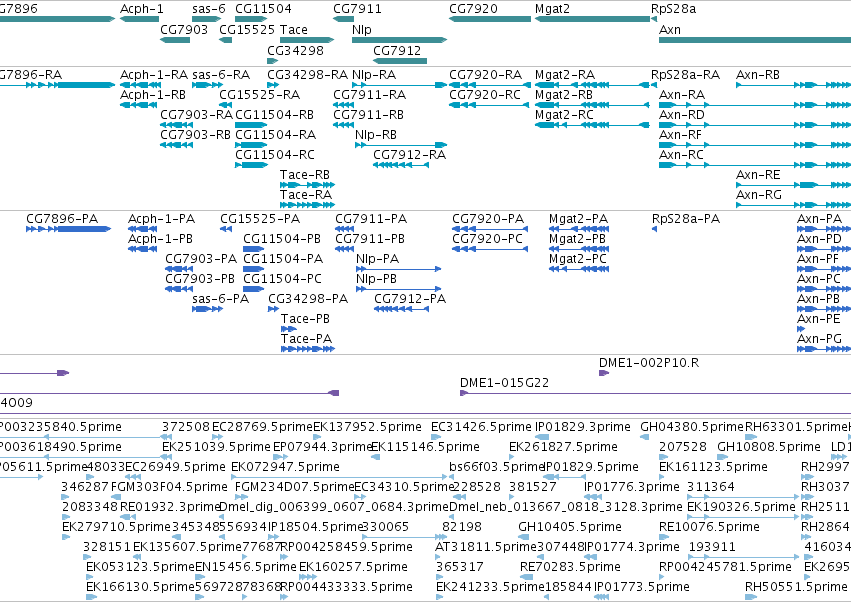Image resolution: width=851 pixels, height=602 pixels.
Task: Click the CG15525-RA transcript label
Action: 260,95
